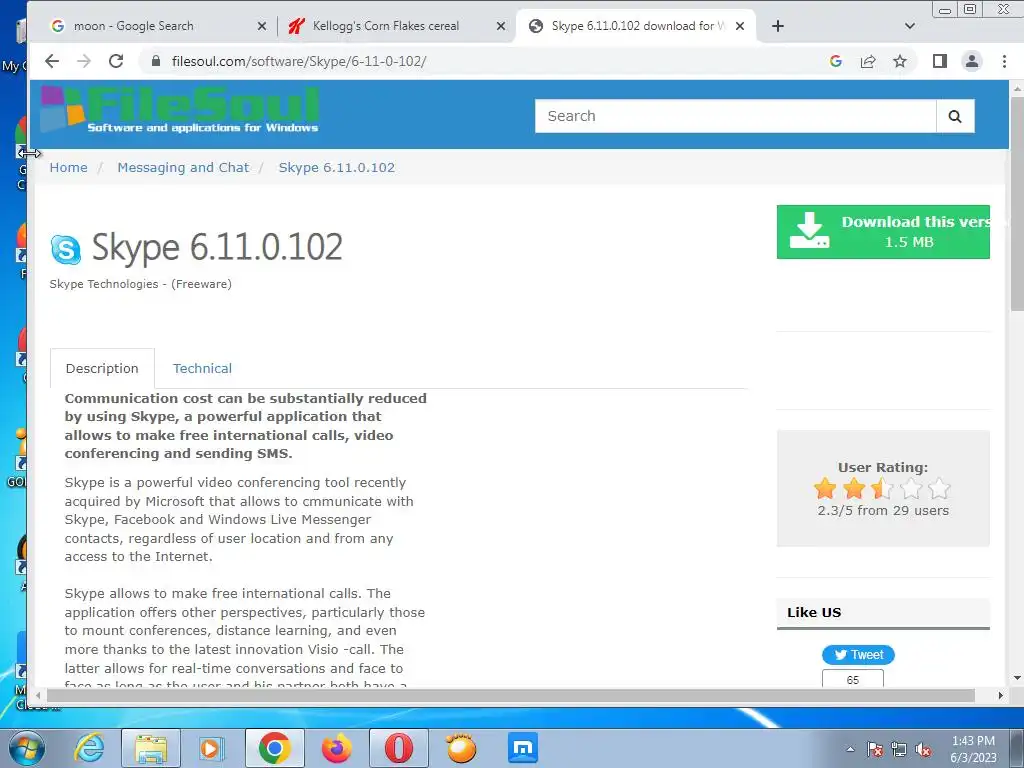
Task: Open Maxthon browser from taskbar
Action: (x=523, y=748)
